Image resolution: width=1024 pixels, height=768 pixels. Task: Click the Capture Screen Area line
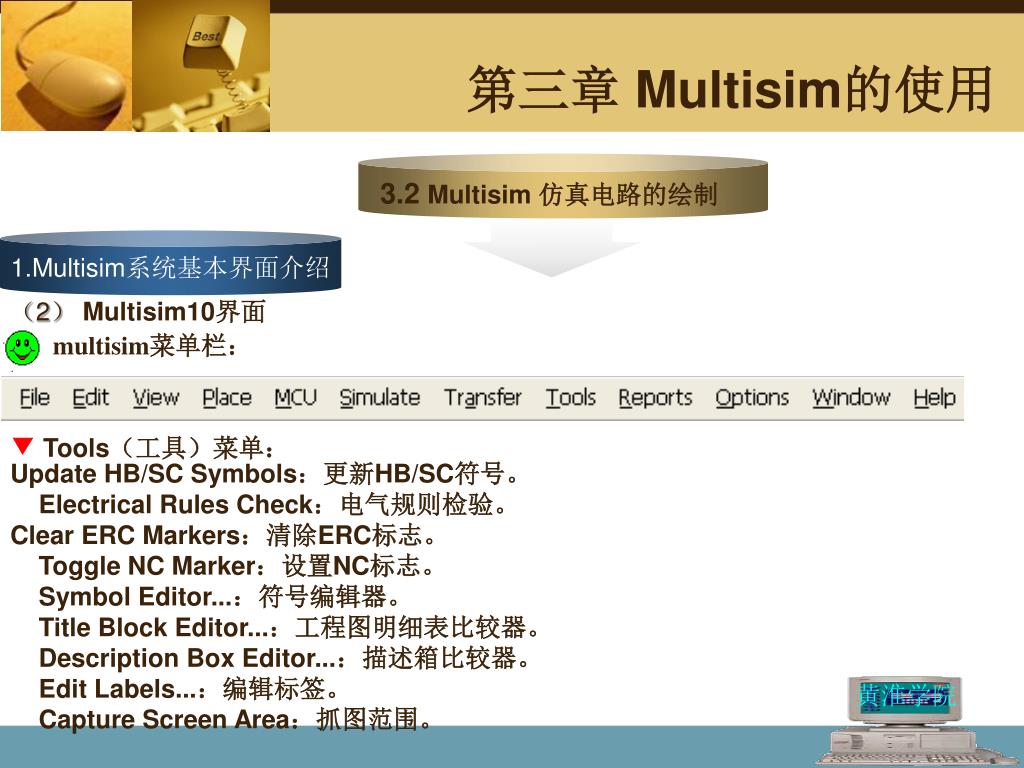click(x=235, y=720)
